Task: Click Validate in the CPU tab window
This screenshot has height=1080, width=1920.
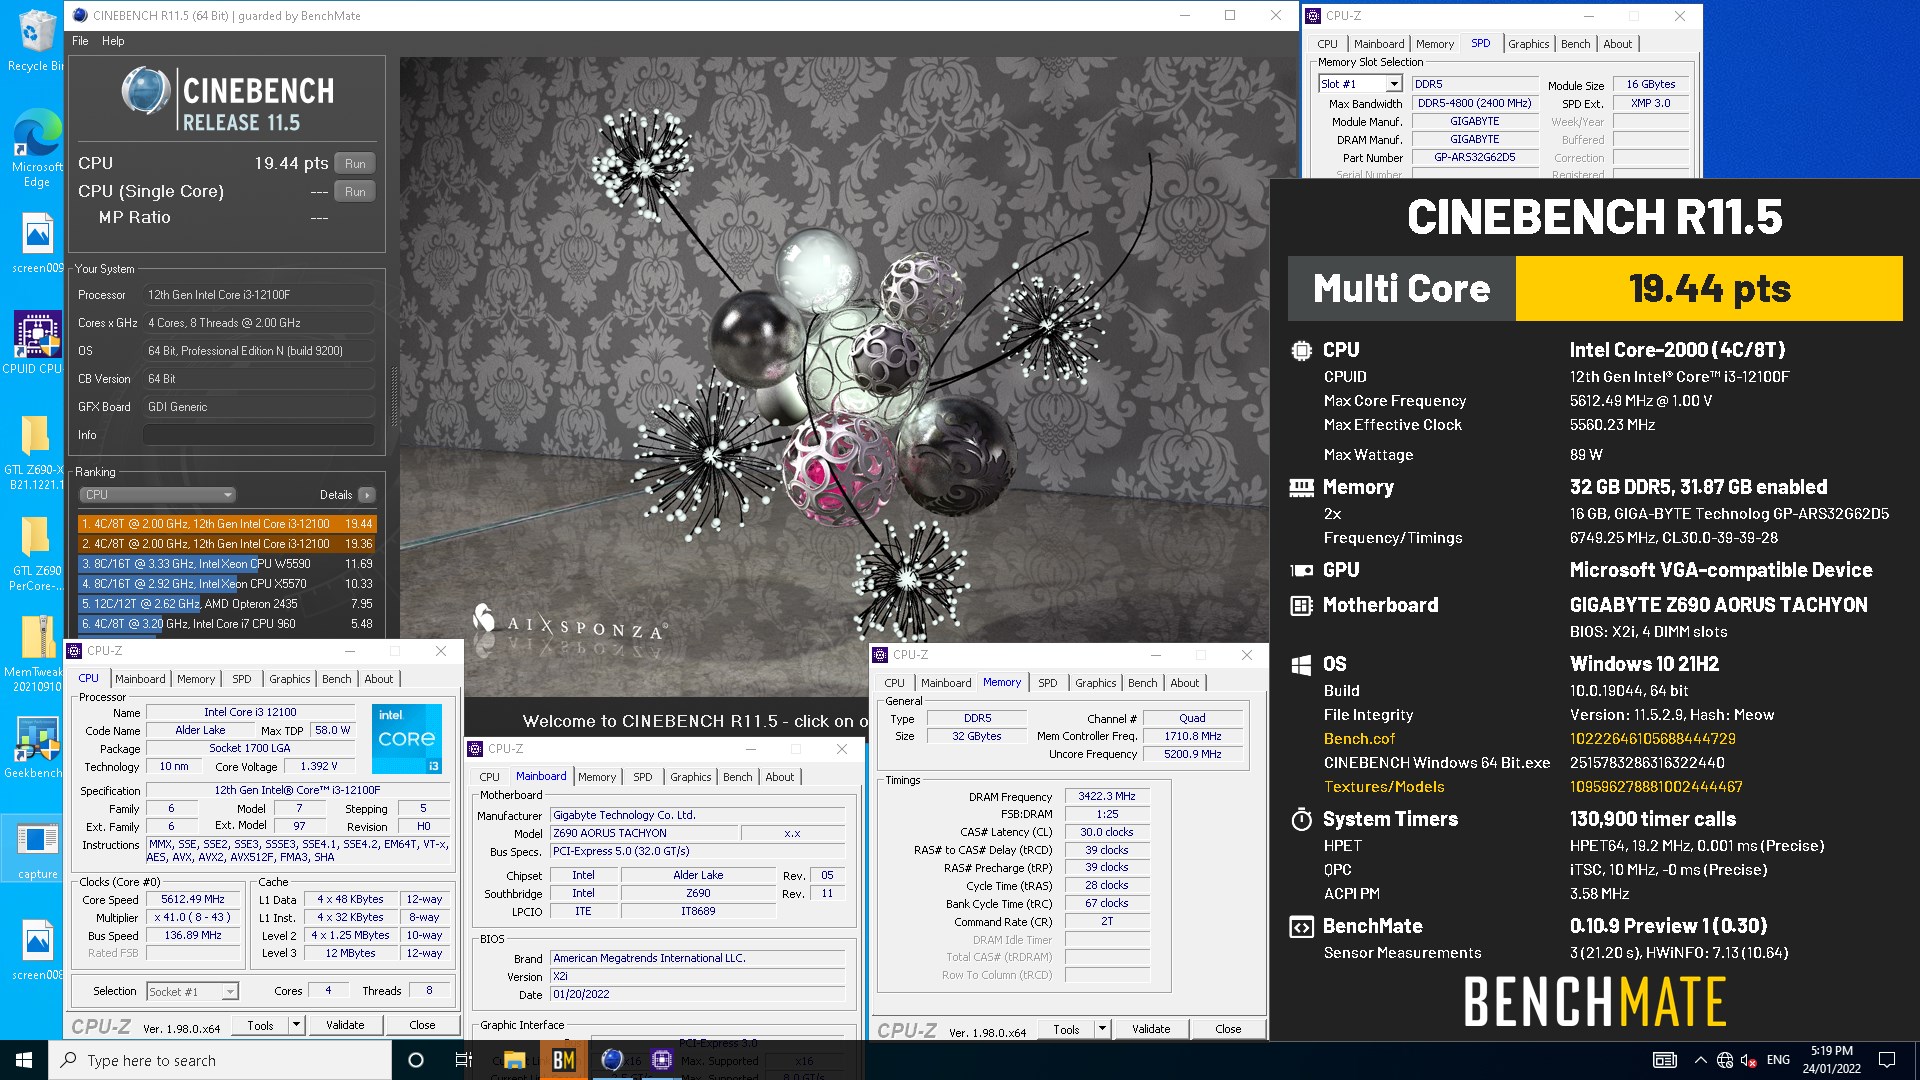Action: 345,1025
